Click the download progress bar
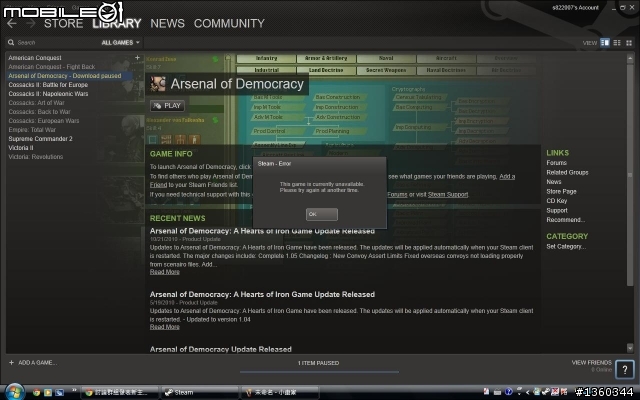This screenshot has height=400, width=640. click(319, 372)
